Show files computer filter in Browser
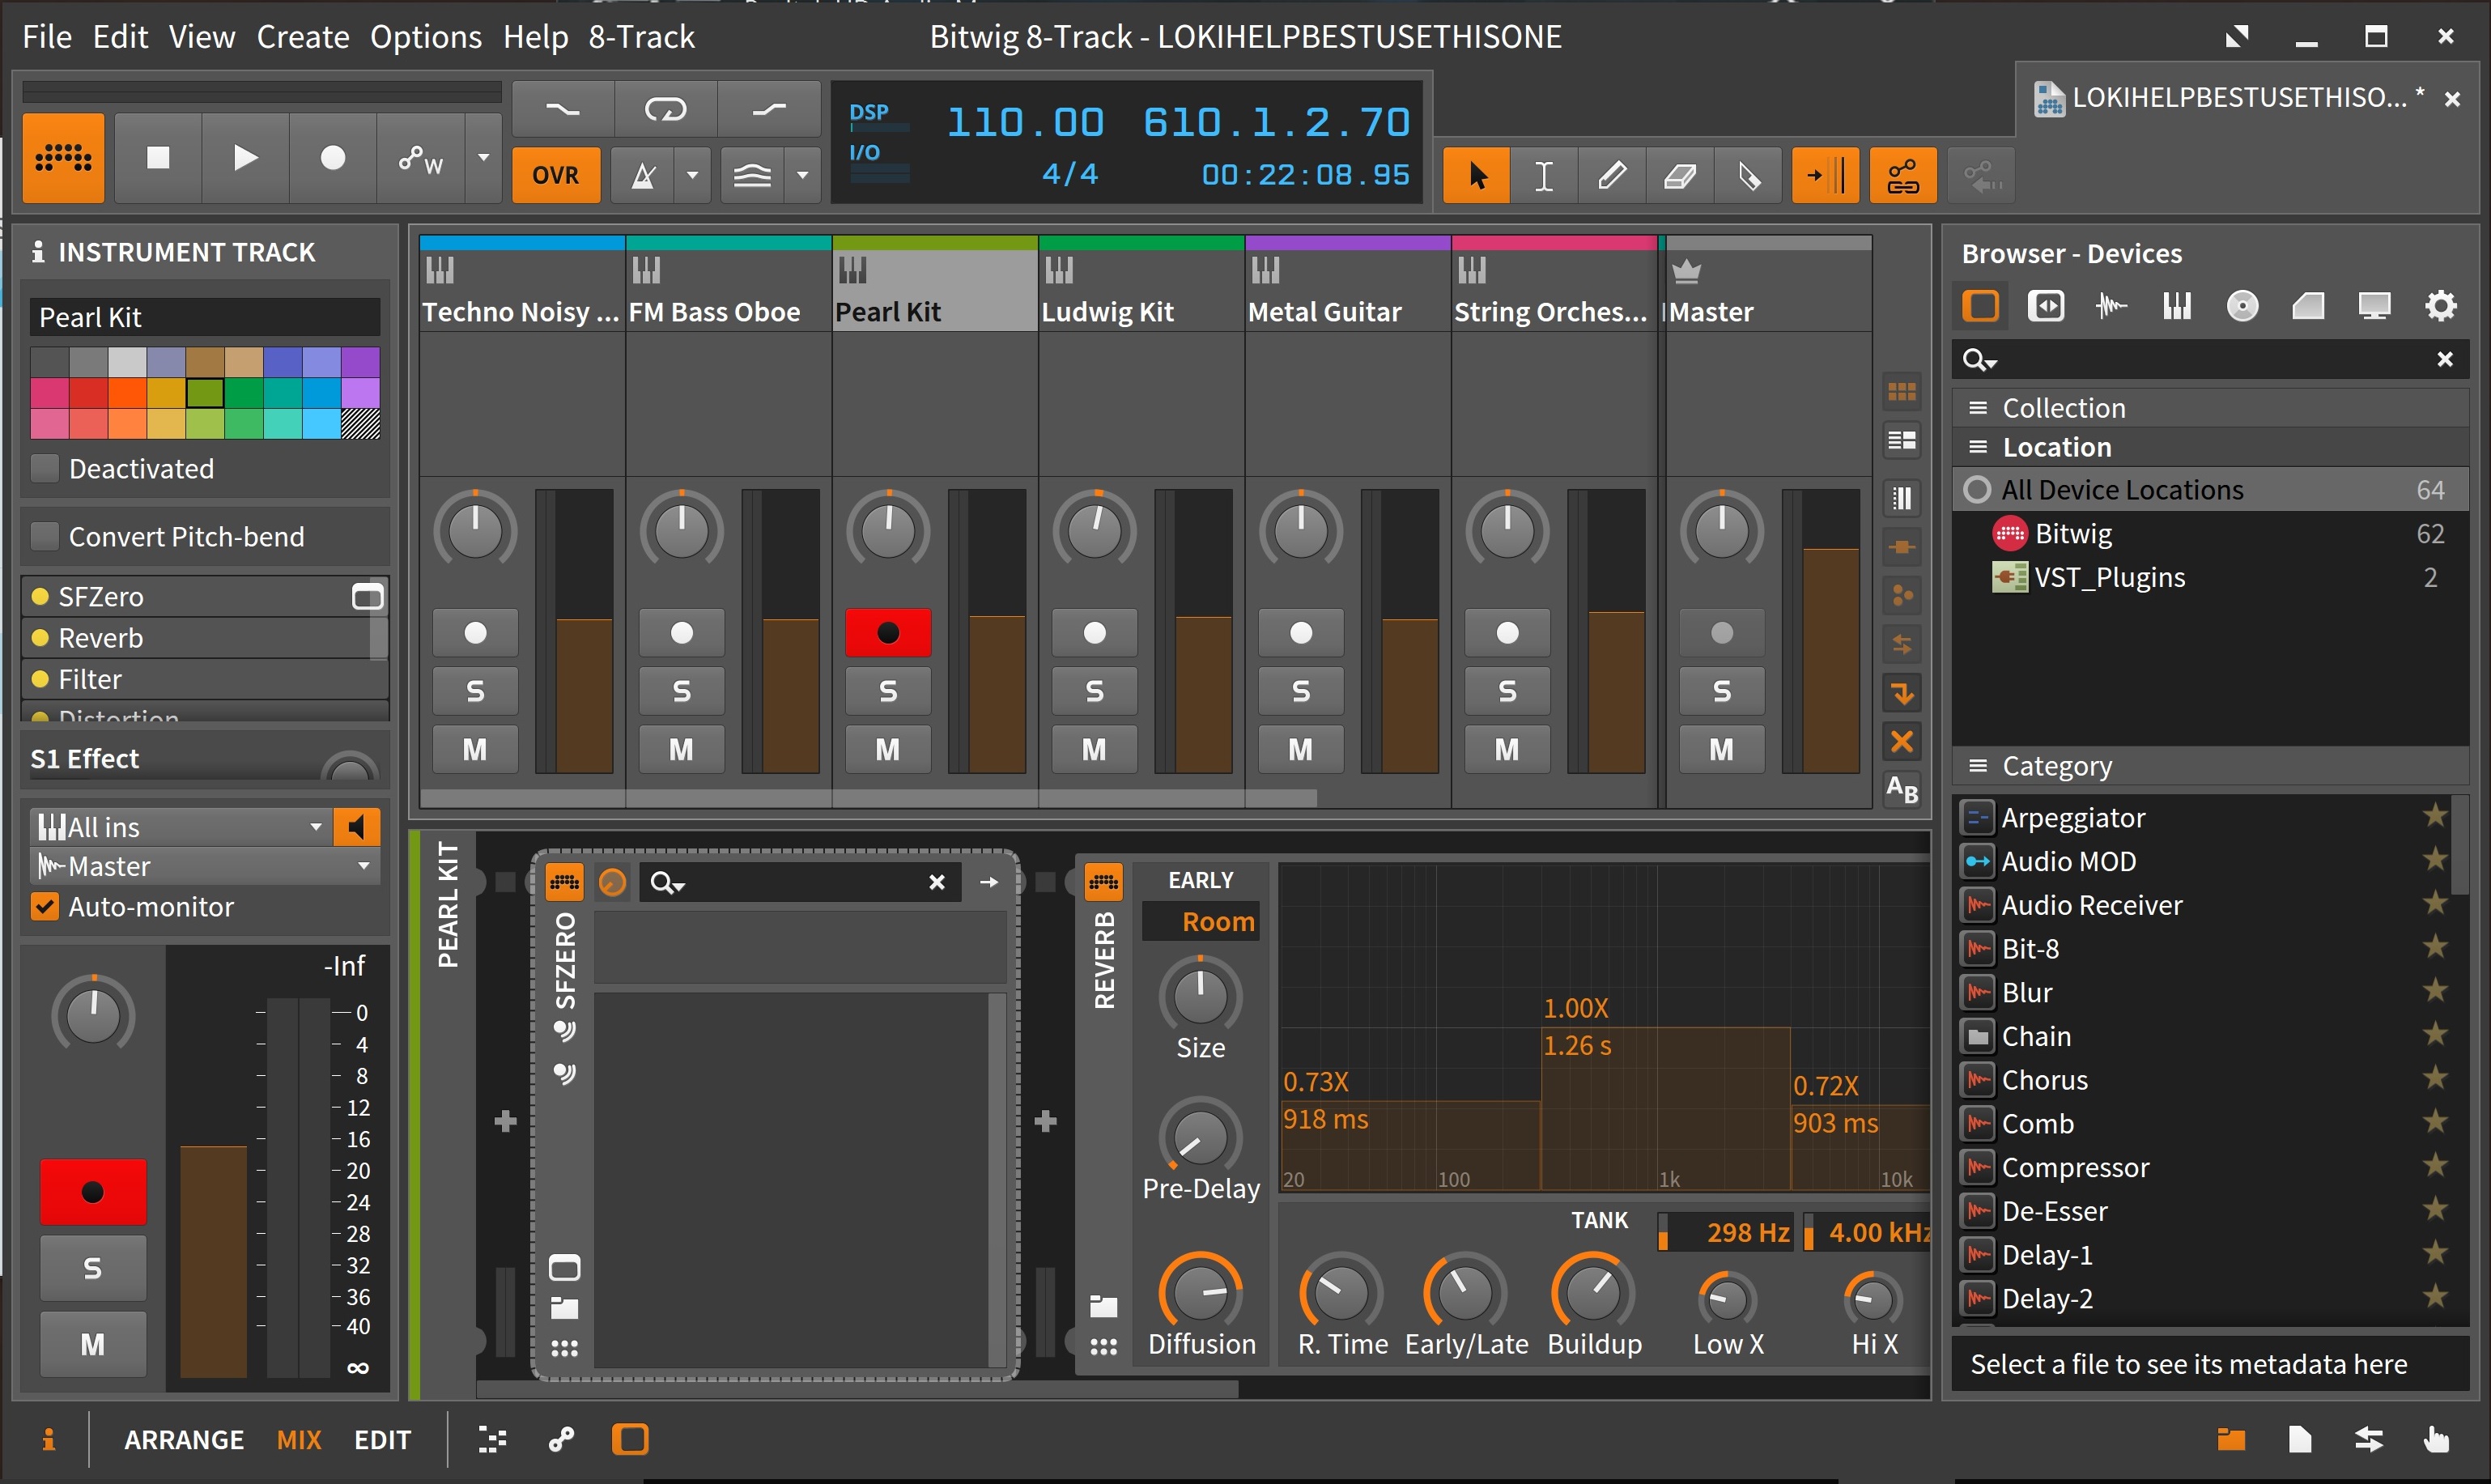 [x=2375, y=306]
